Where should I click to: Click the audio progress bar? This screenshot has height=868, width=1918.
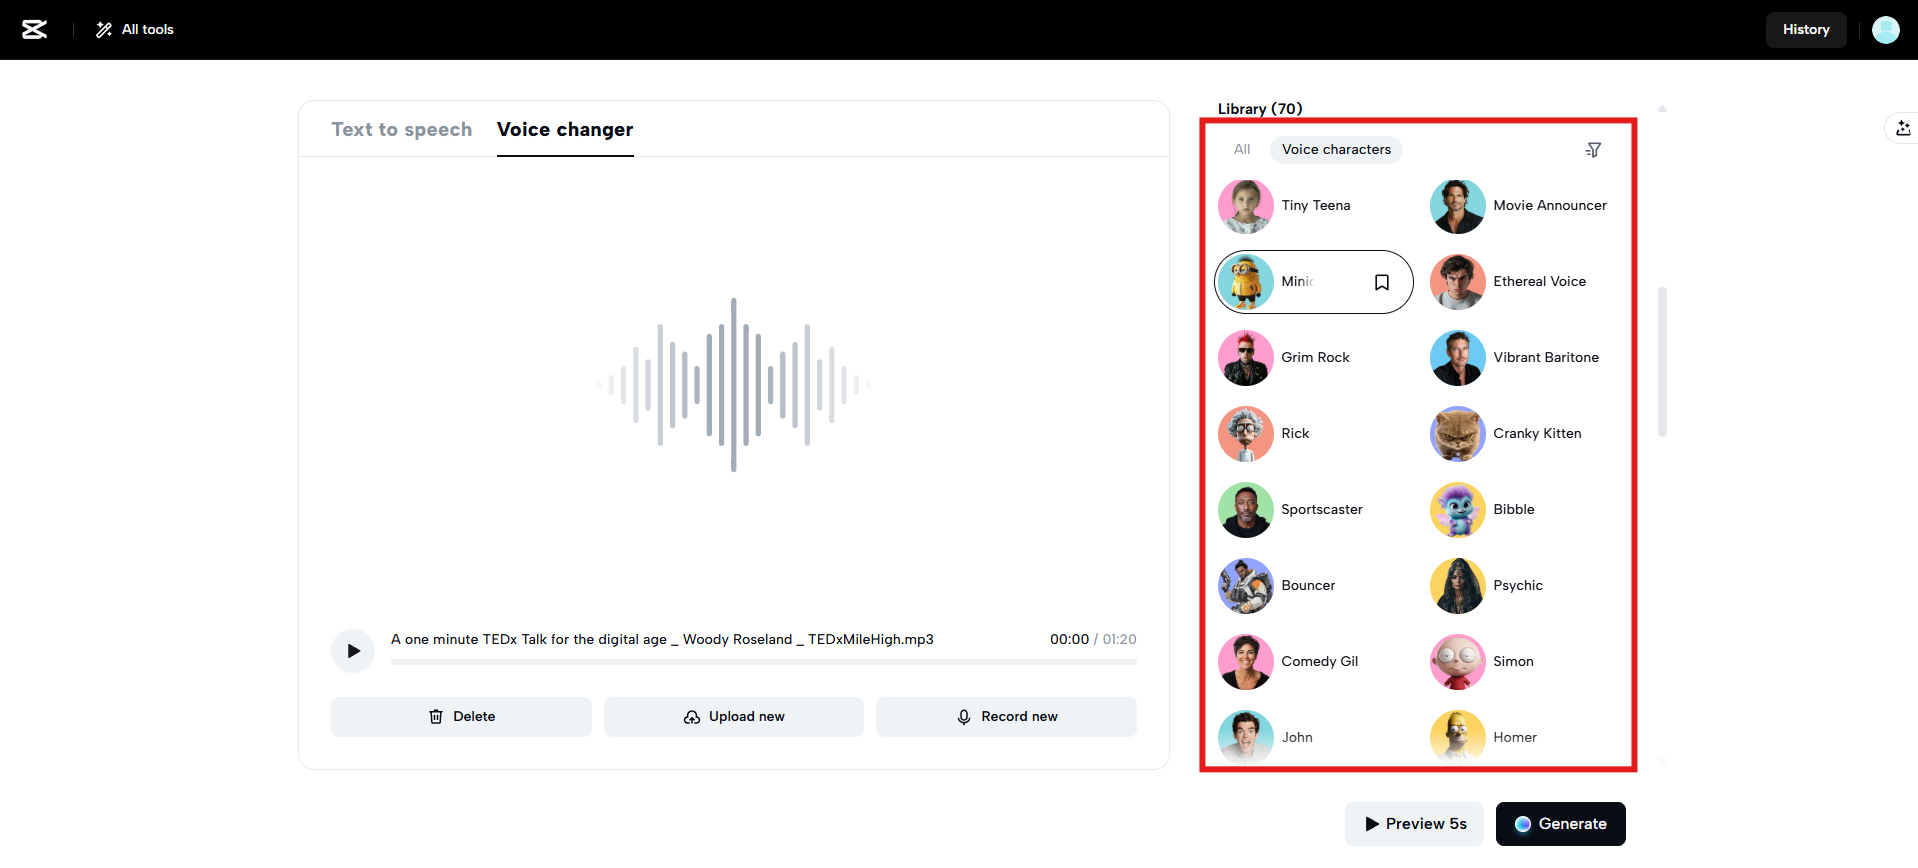(x=763, y=662)
